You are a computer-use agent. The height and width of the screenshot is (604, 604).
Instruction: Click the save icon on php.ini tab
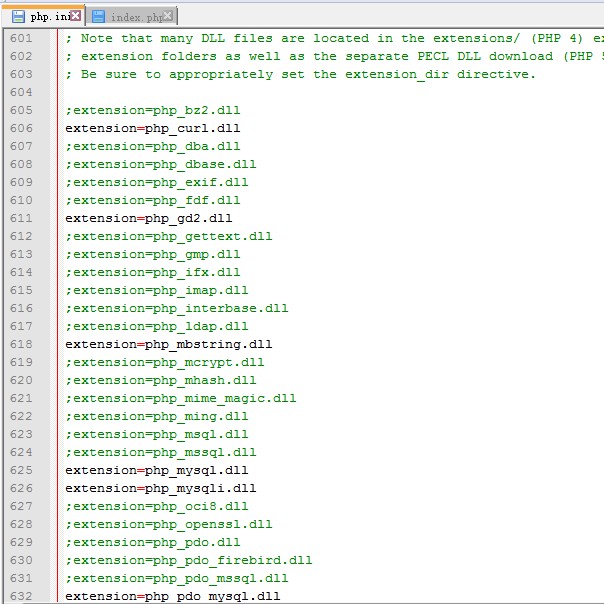pyautogui.click(x=18, y=17)
